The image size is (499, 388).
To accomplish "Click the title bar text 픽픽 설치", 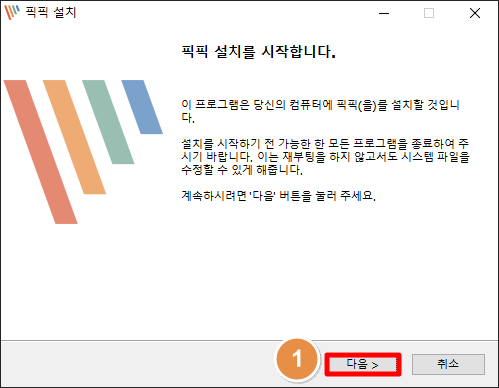I will (51, 13).
